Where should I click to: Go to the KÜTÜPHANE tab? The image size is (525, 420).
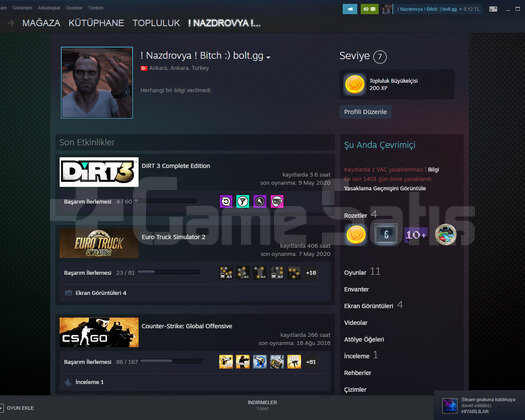point(96,23)
